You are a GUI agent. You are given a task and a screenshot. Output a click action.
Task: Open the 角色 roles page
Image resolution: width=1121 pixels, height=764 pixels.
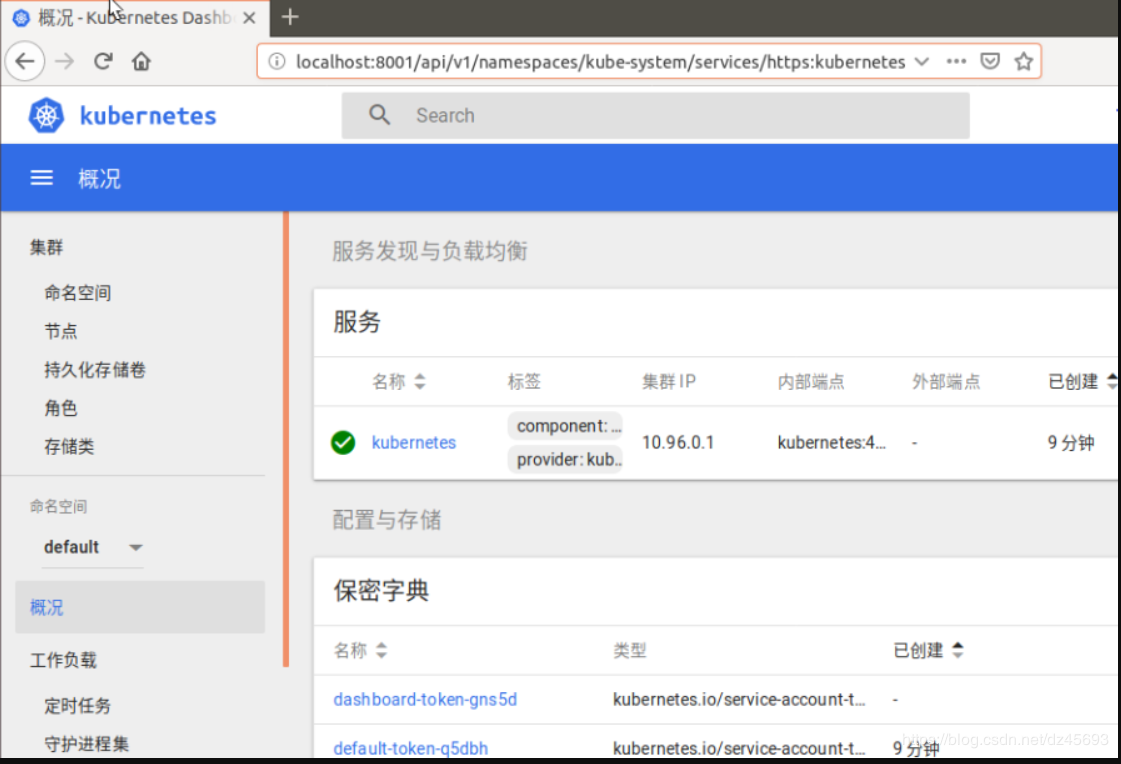click(x=61, y=409)
